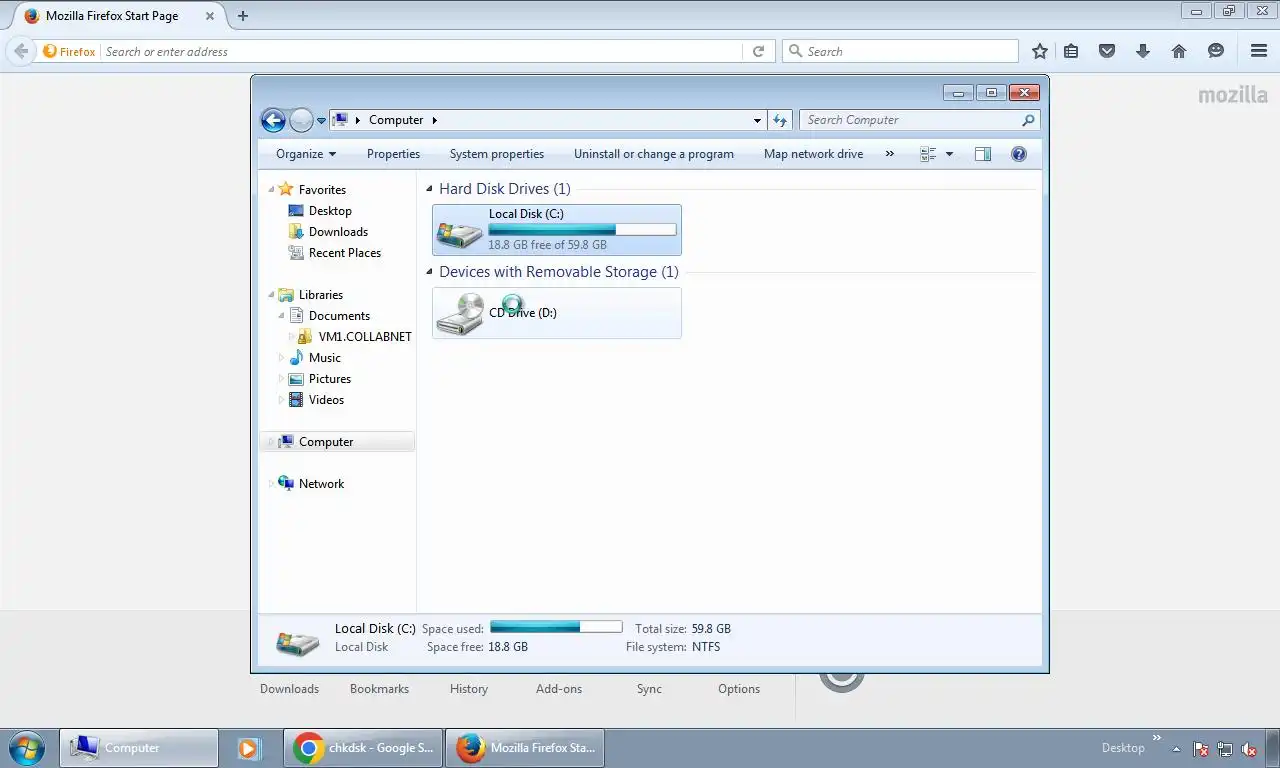The width and height of the screenshot is (1280, 768).
Task: Reload the Firefox page
Action: click(x=758, y=52)
